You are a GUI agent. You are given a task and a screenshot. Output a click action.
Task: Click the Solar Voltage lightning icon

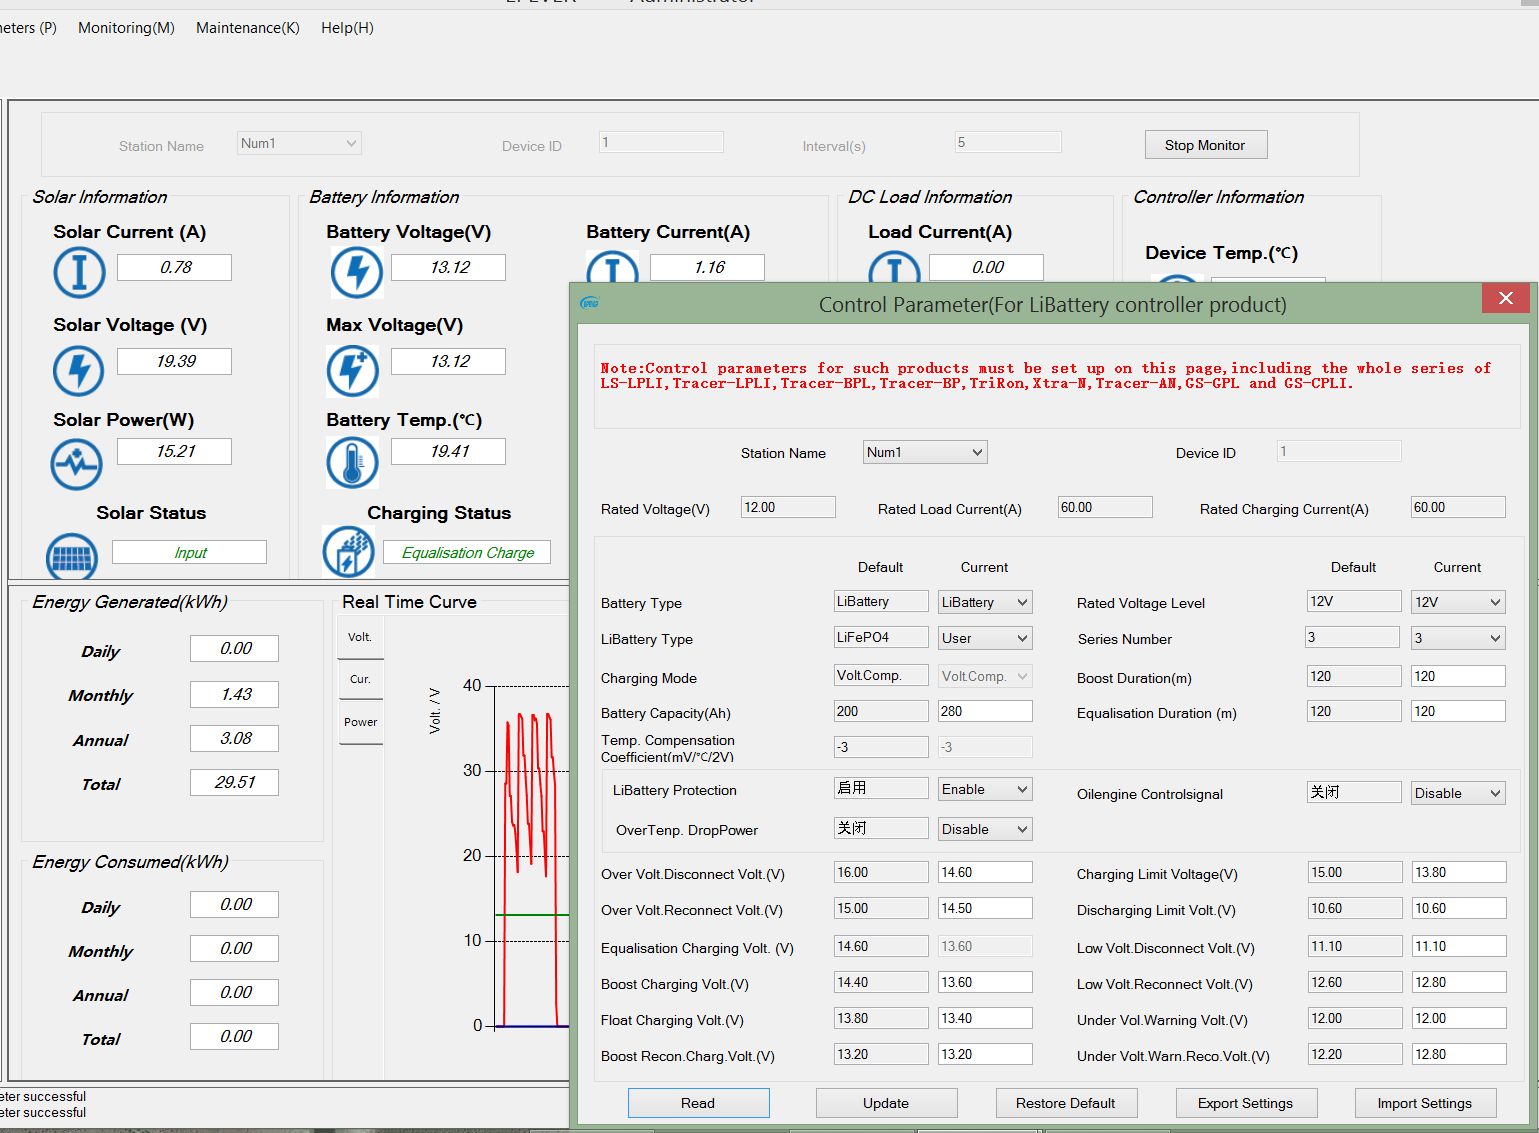pos(78,370)
